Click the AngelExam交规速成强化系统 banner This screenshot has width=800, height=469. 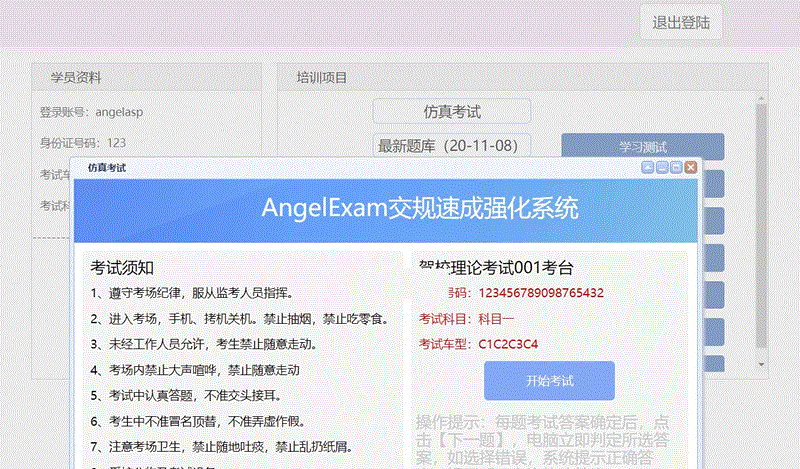pos(419,208)
